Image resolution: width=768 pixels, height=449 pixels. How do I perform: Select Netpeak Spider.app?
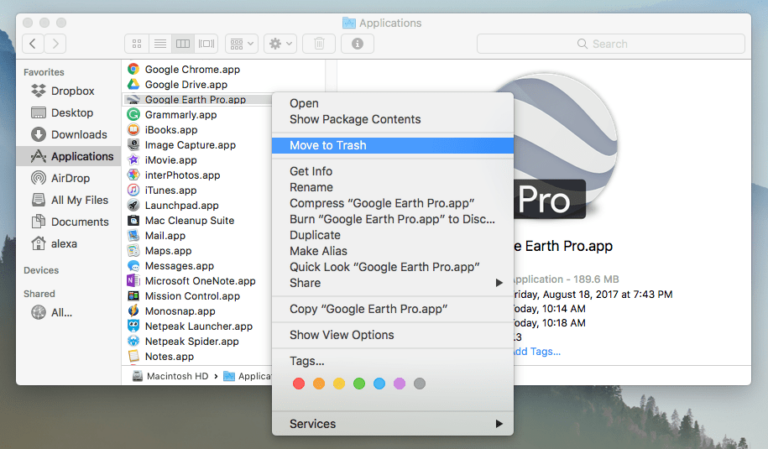pyautogui.click(x=192, y=341)
